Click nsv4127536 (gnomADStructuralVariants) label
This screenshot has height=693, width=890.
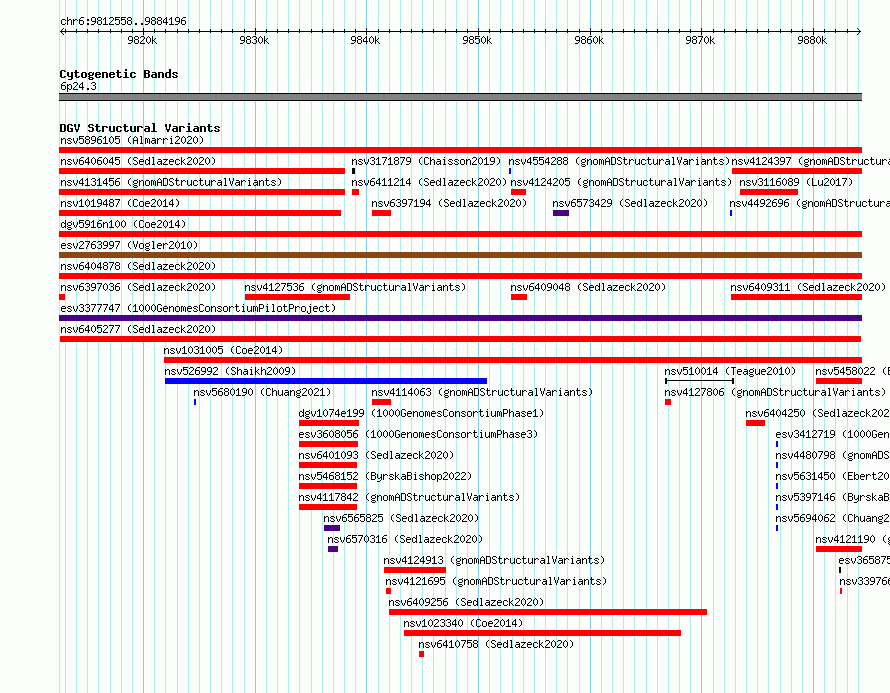coord(355,287)
